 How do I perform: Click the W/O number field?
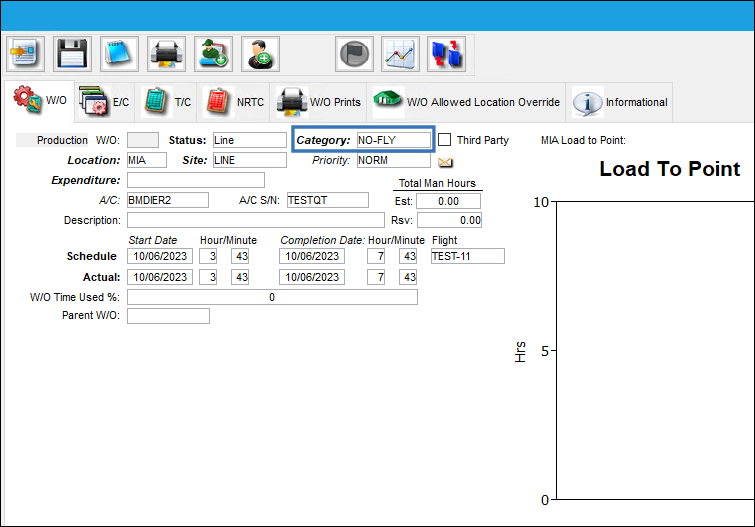(x=143, y=140)
